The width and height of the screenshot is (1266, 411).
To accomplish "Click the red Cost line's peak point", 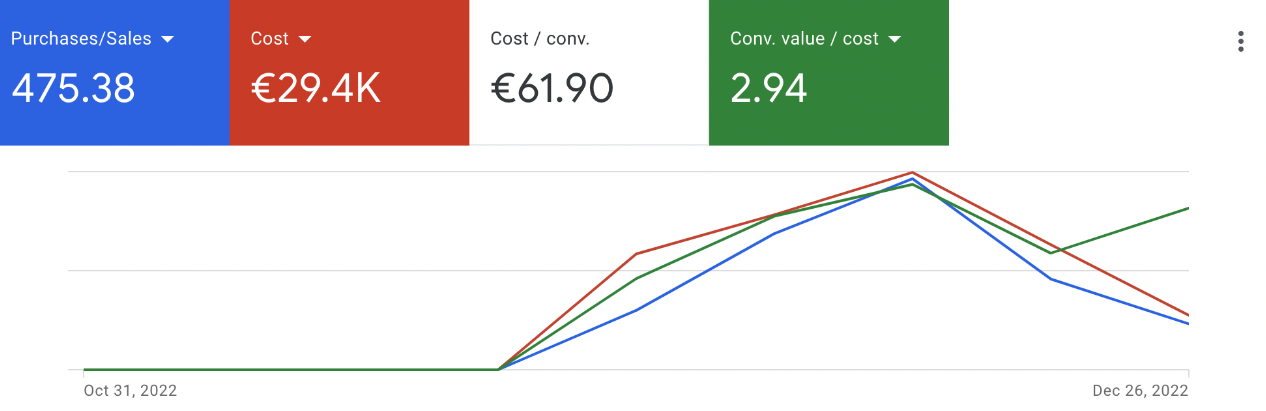I will [913, 172].
